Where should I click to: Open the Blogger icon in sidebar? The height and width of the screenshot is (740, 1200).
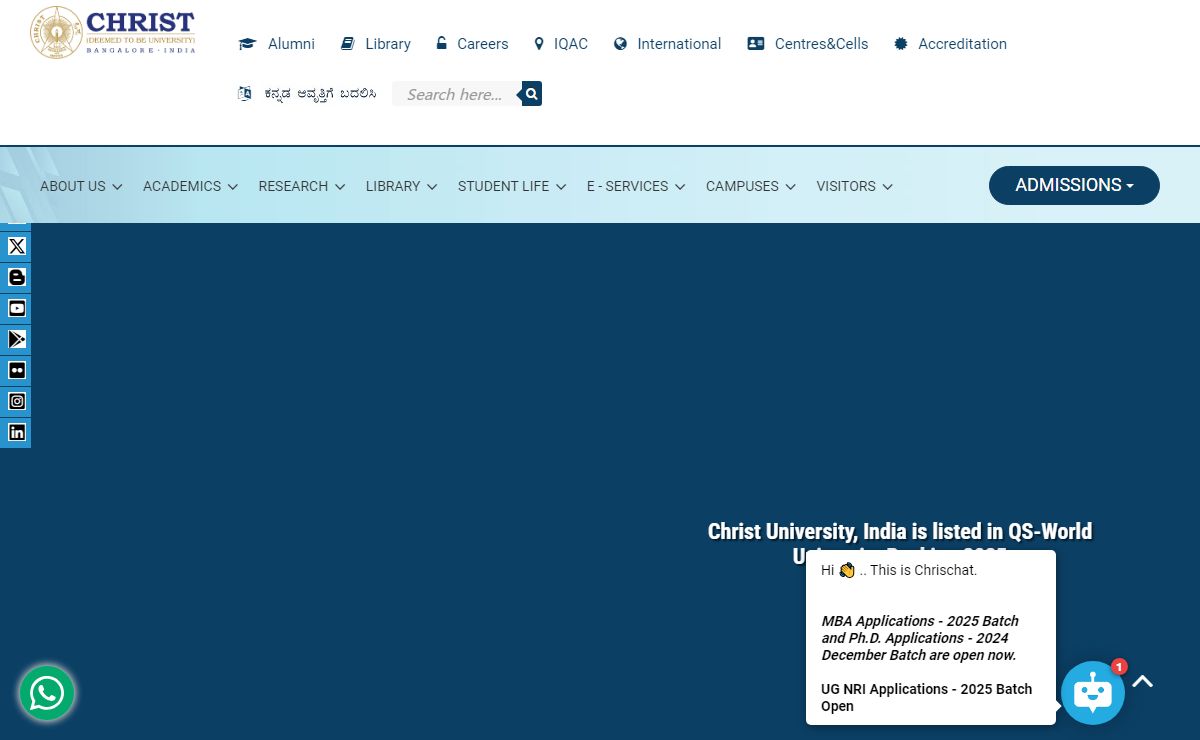[17, 277]
